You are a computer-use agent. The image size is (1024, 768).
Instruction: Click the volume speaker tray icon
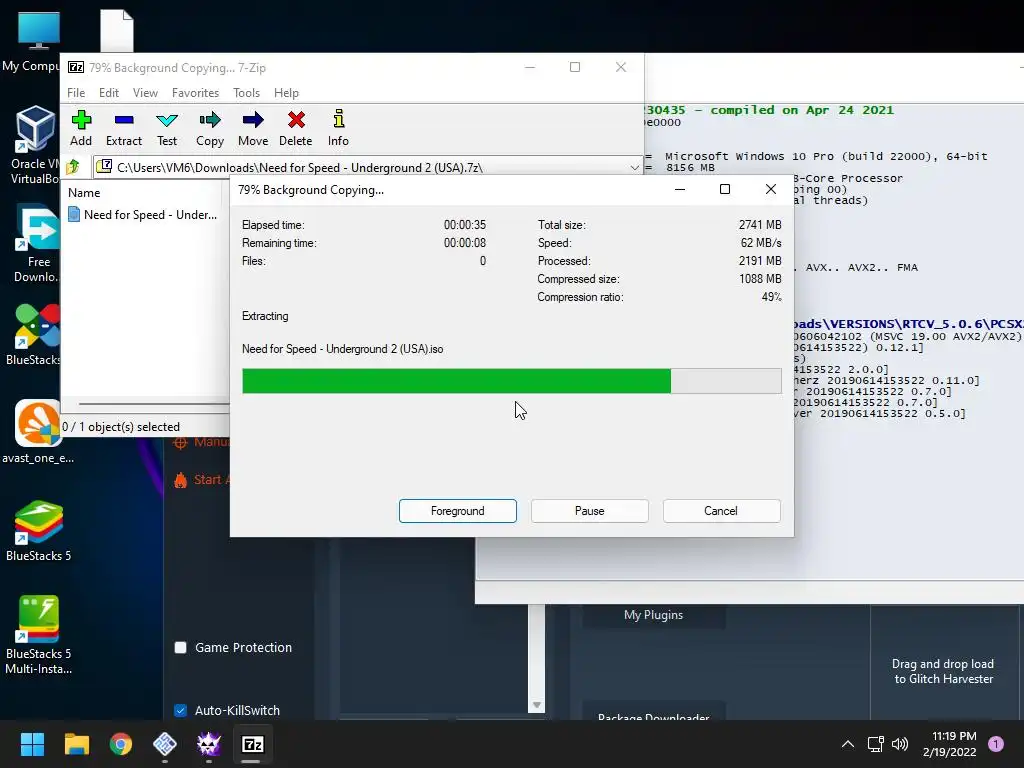click(900, 744)
